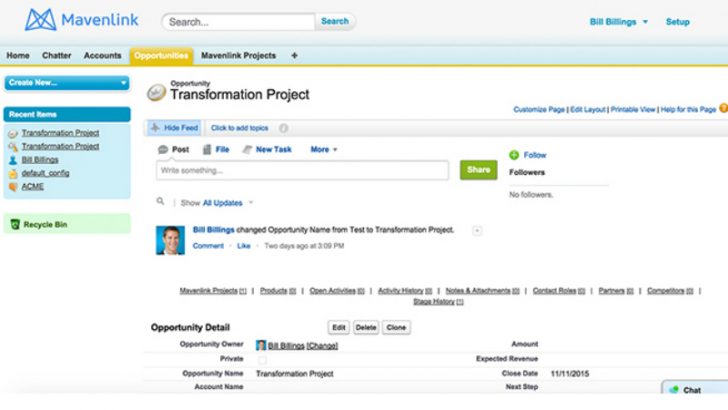Click the Recycle Bin icon
728x410 pixels.
pyautogui.click(x=15, y=224)
